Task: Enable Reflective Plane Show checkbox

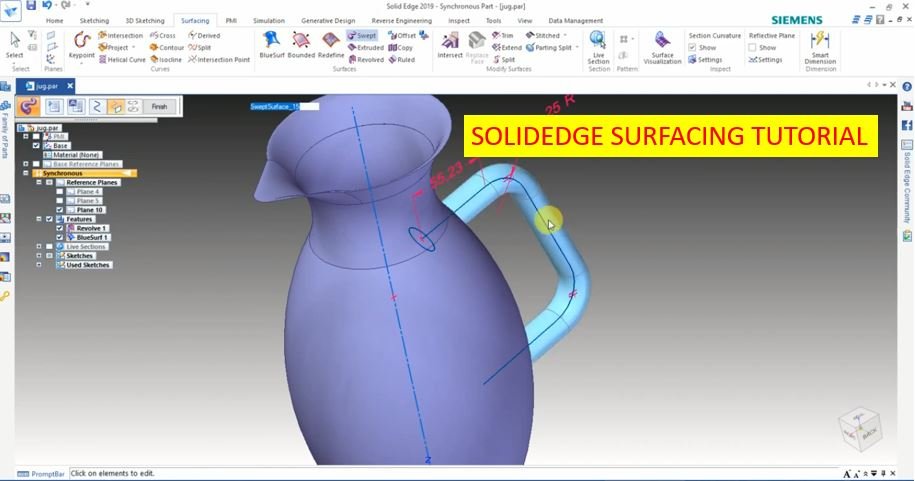Action: [752, 47]
